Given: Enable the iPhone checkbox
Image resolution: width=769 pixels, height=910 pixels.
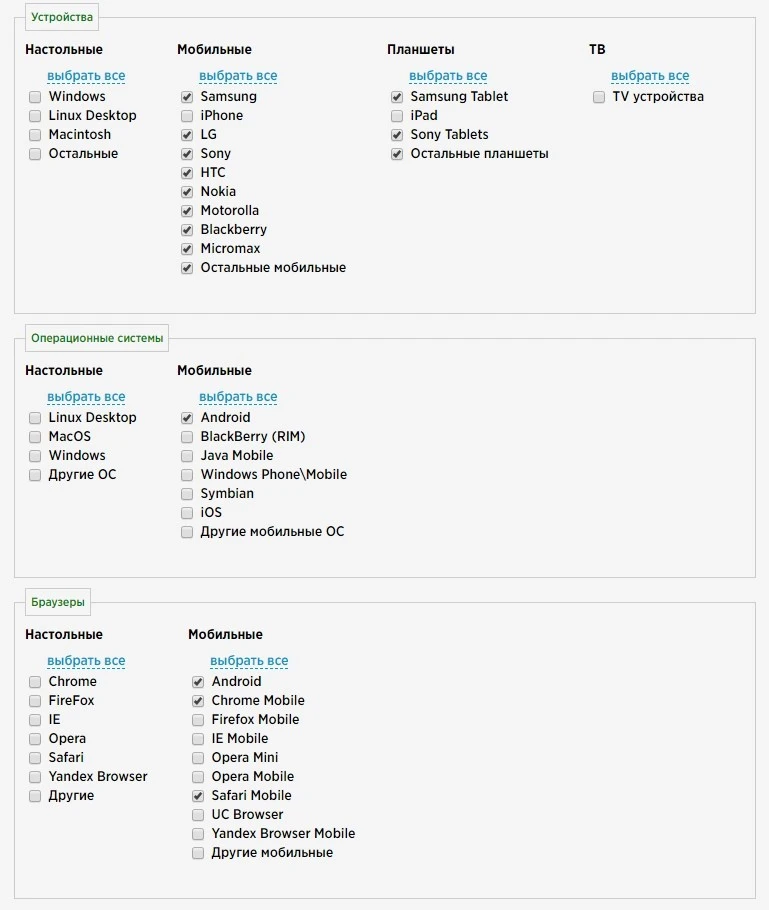Looking at the screenshot, I should (187, 116).
